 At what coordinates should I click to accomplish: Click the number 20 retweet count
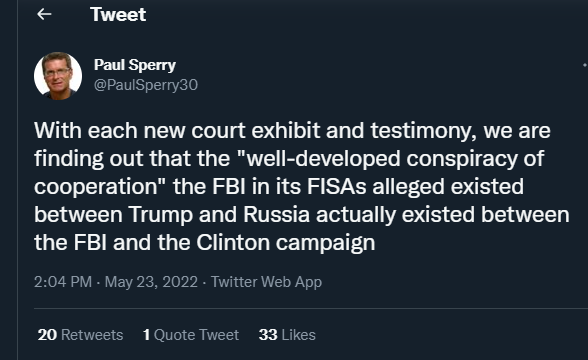(x=47, y=335)
